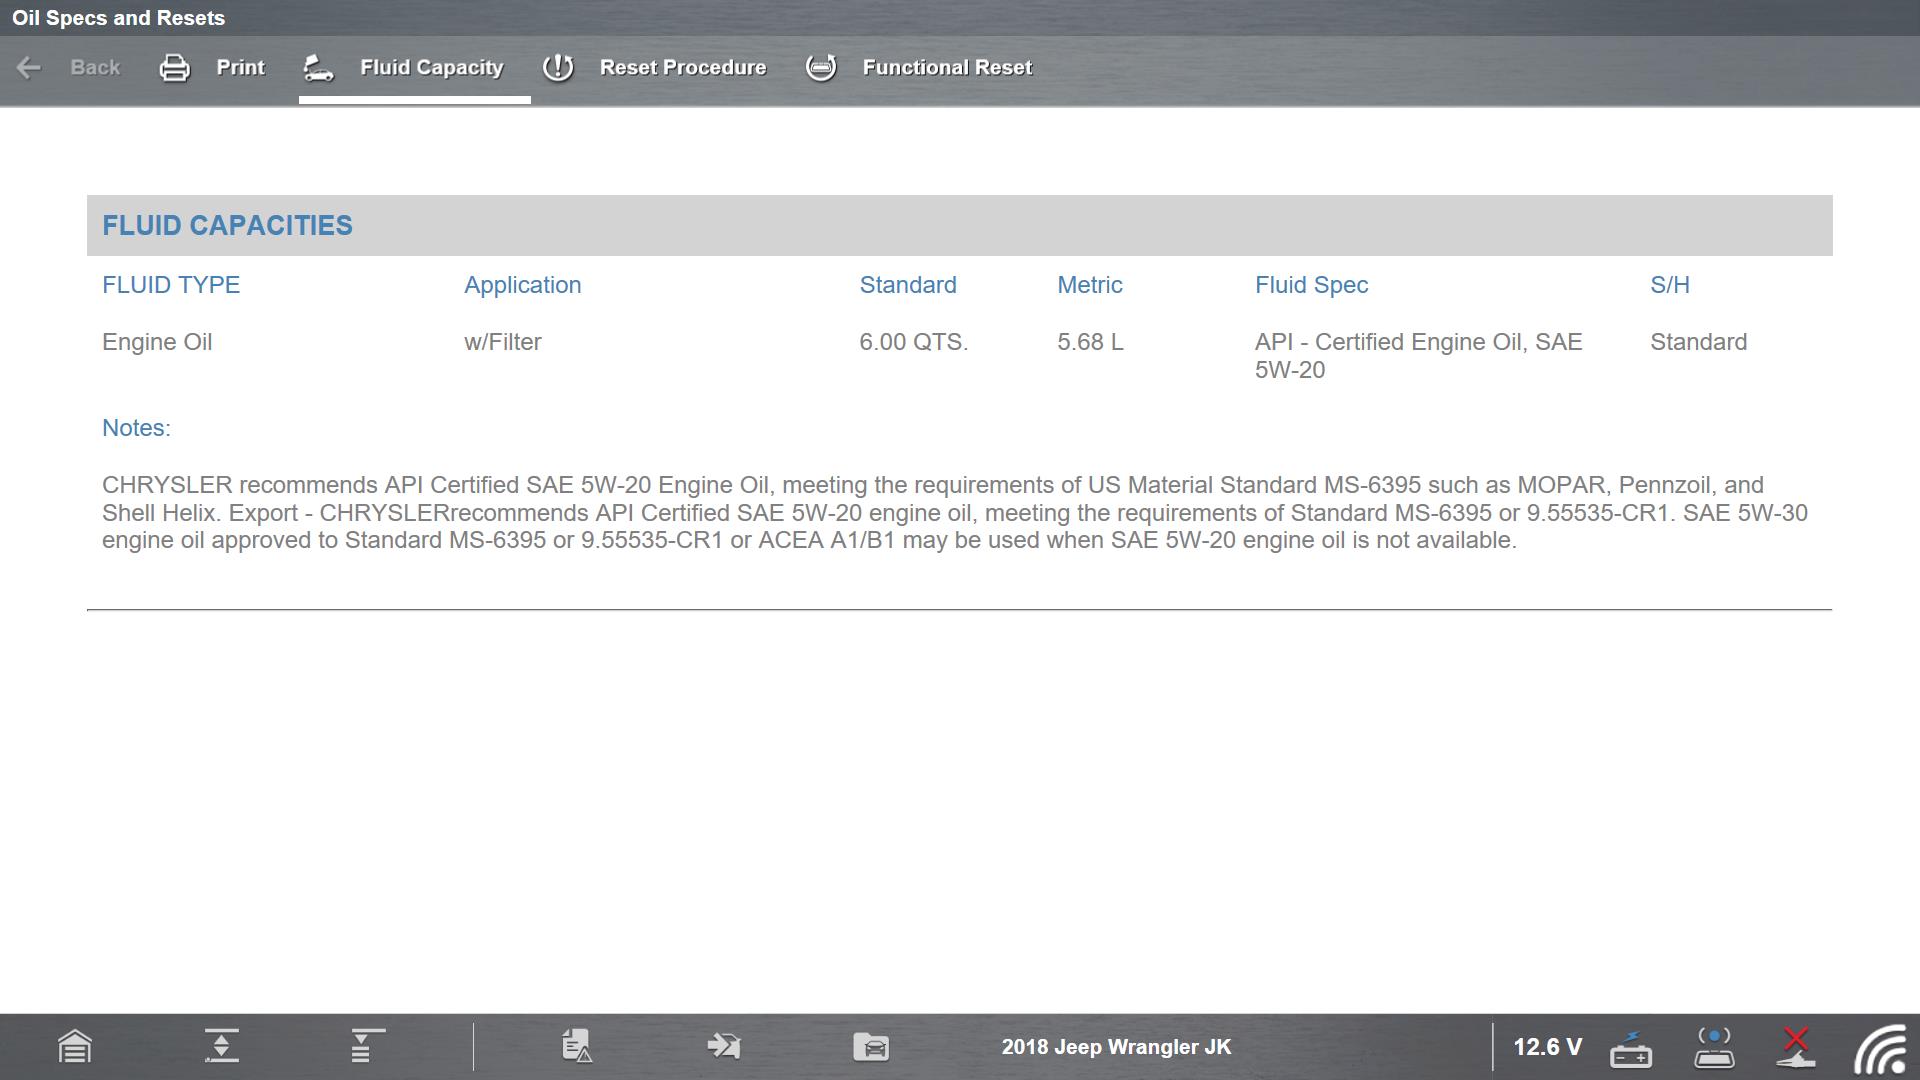The image size is (1920, 1080).
Task: Open the diagnostic codes document icon
Action: 577,1047
